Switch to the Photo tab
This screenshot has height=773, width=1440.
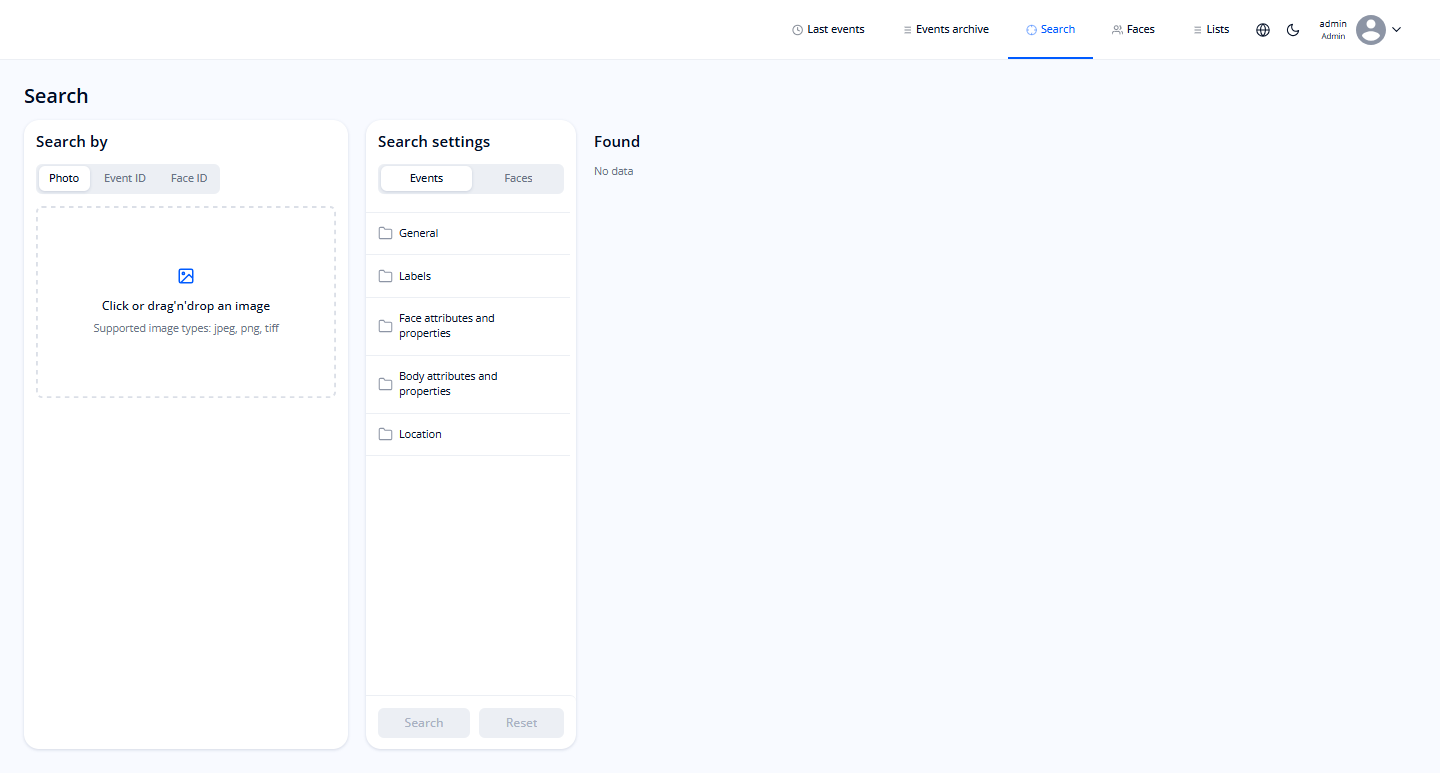click(x=63, y=178)
